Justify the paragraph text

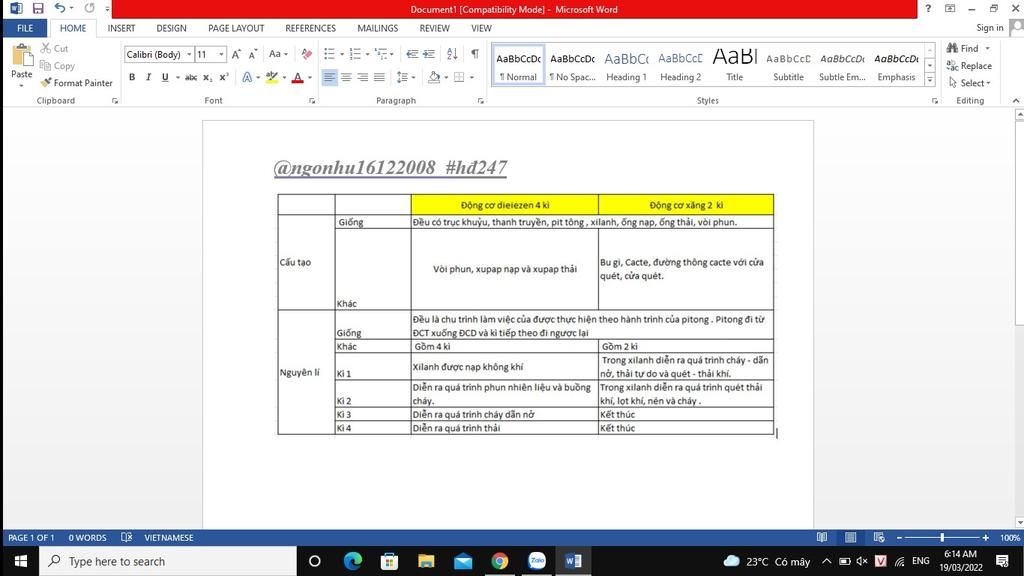tap(379, 77)
